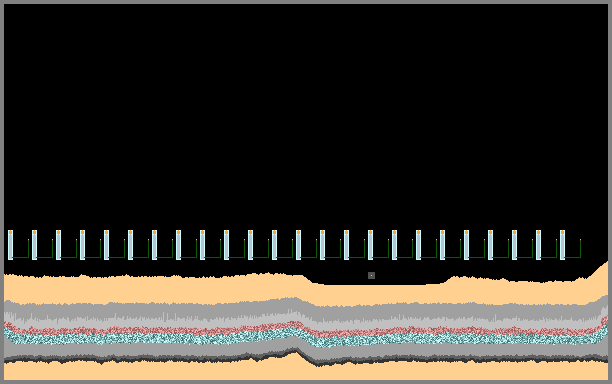
Task: Click the dark charcoal band above the bottom sand
Action: (304, 359)
